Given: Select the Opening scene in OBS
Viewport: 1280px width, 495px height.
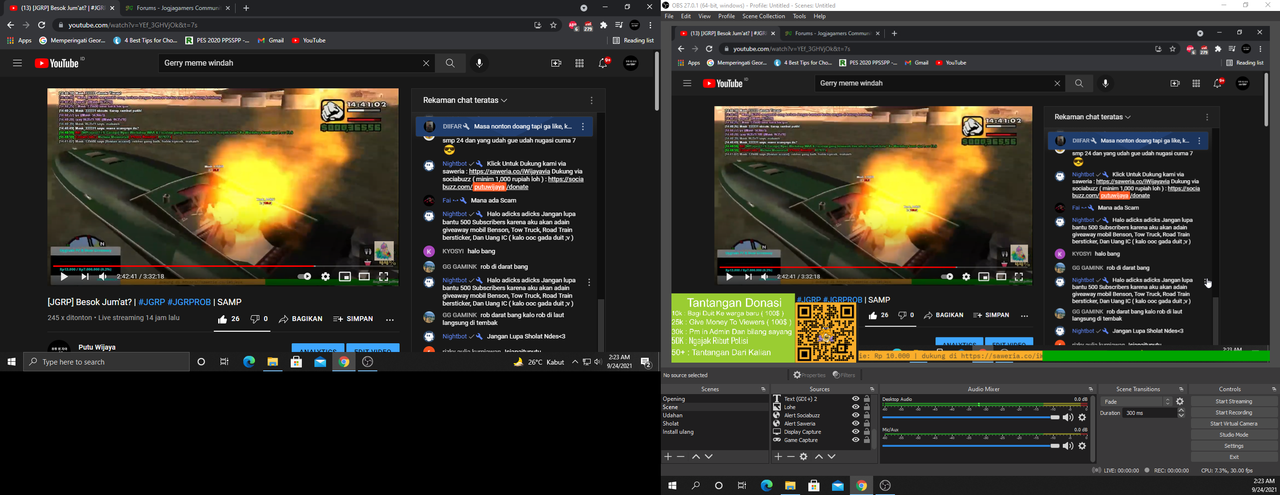Looking at the screenshot, I should click(714, 398).
